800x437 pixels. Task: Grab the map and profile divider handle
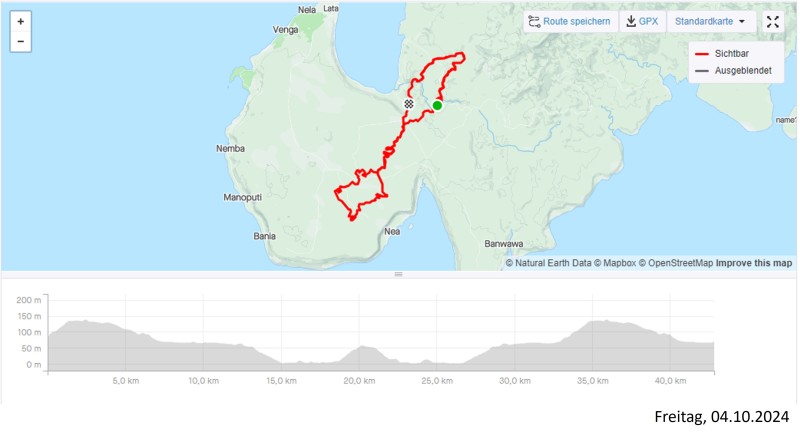click(x=398, y=274)
